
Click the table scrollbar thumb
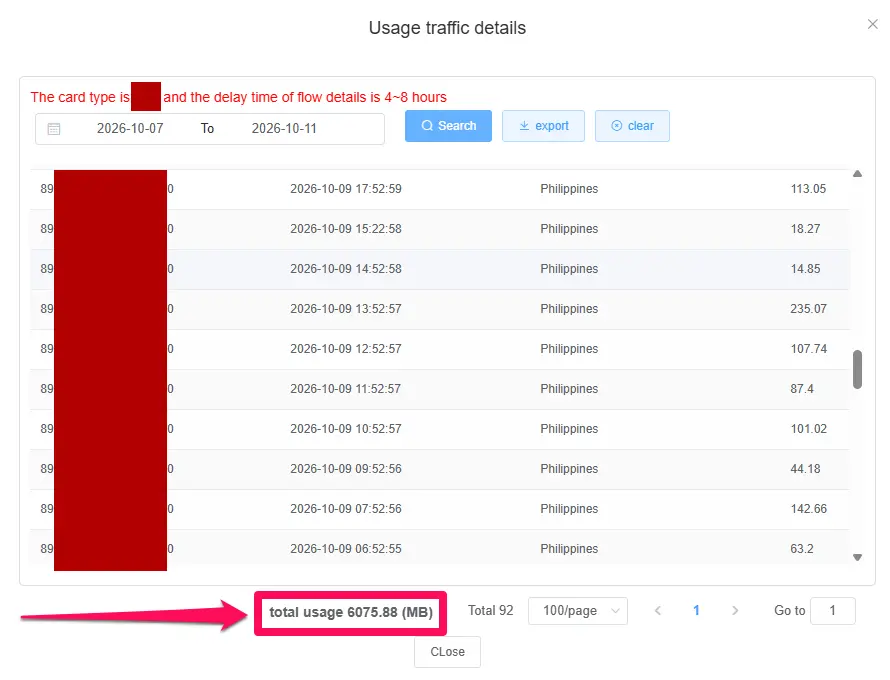858,370
